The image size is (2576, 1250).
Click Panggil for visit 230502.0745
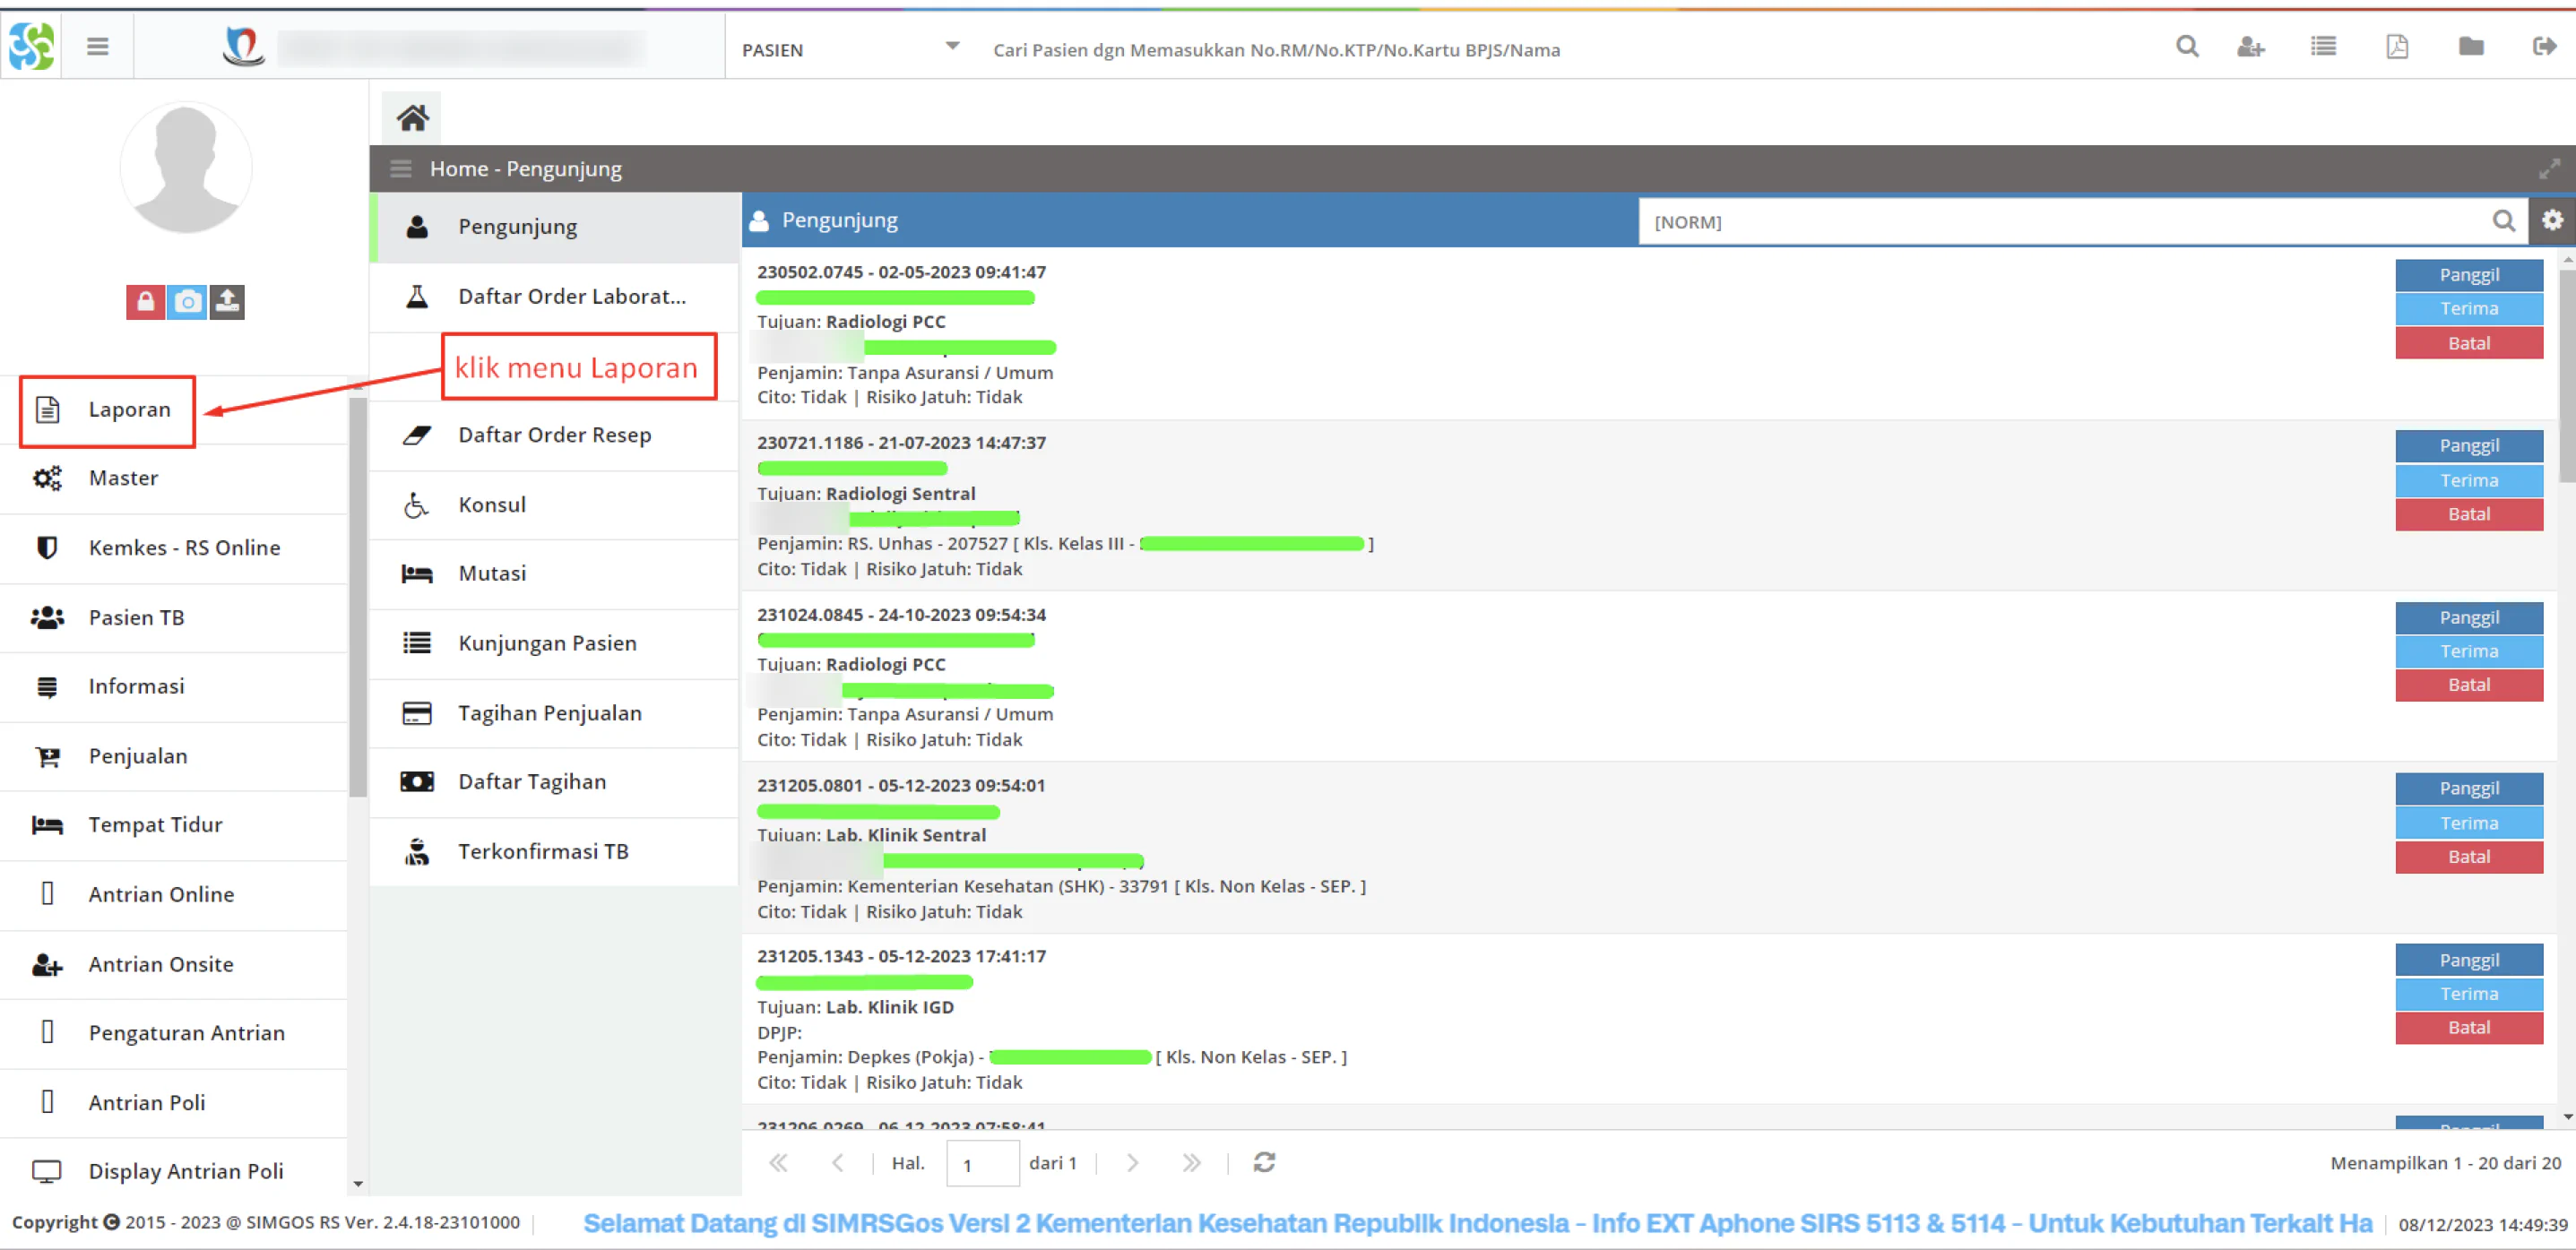tap(2468, 275)
